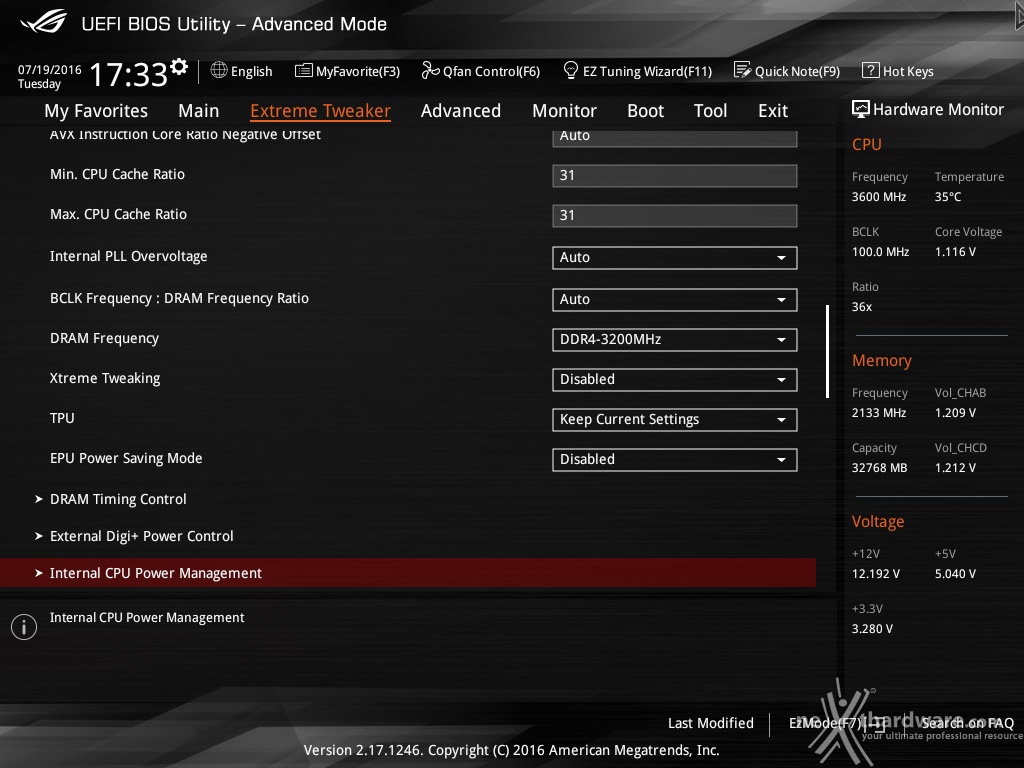Select the Exit tab
Viewport: 1024px width, 768px height.
[x=773, y=111]
